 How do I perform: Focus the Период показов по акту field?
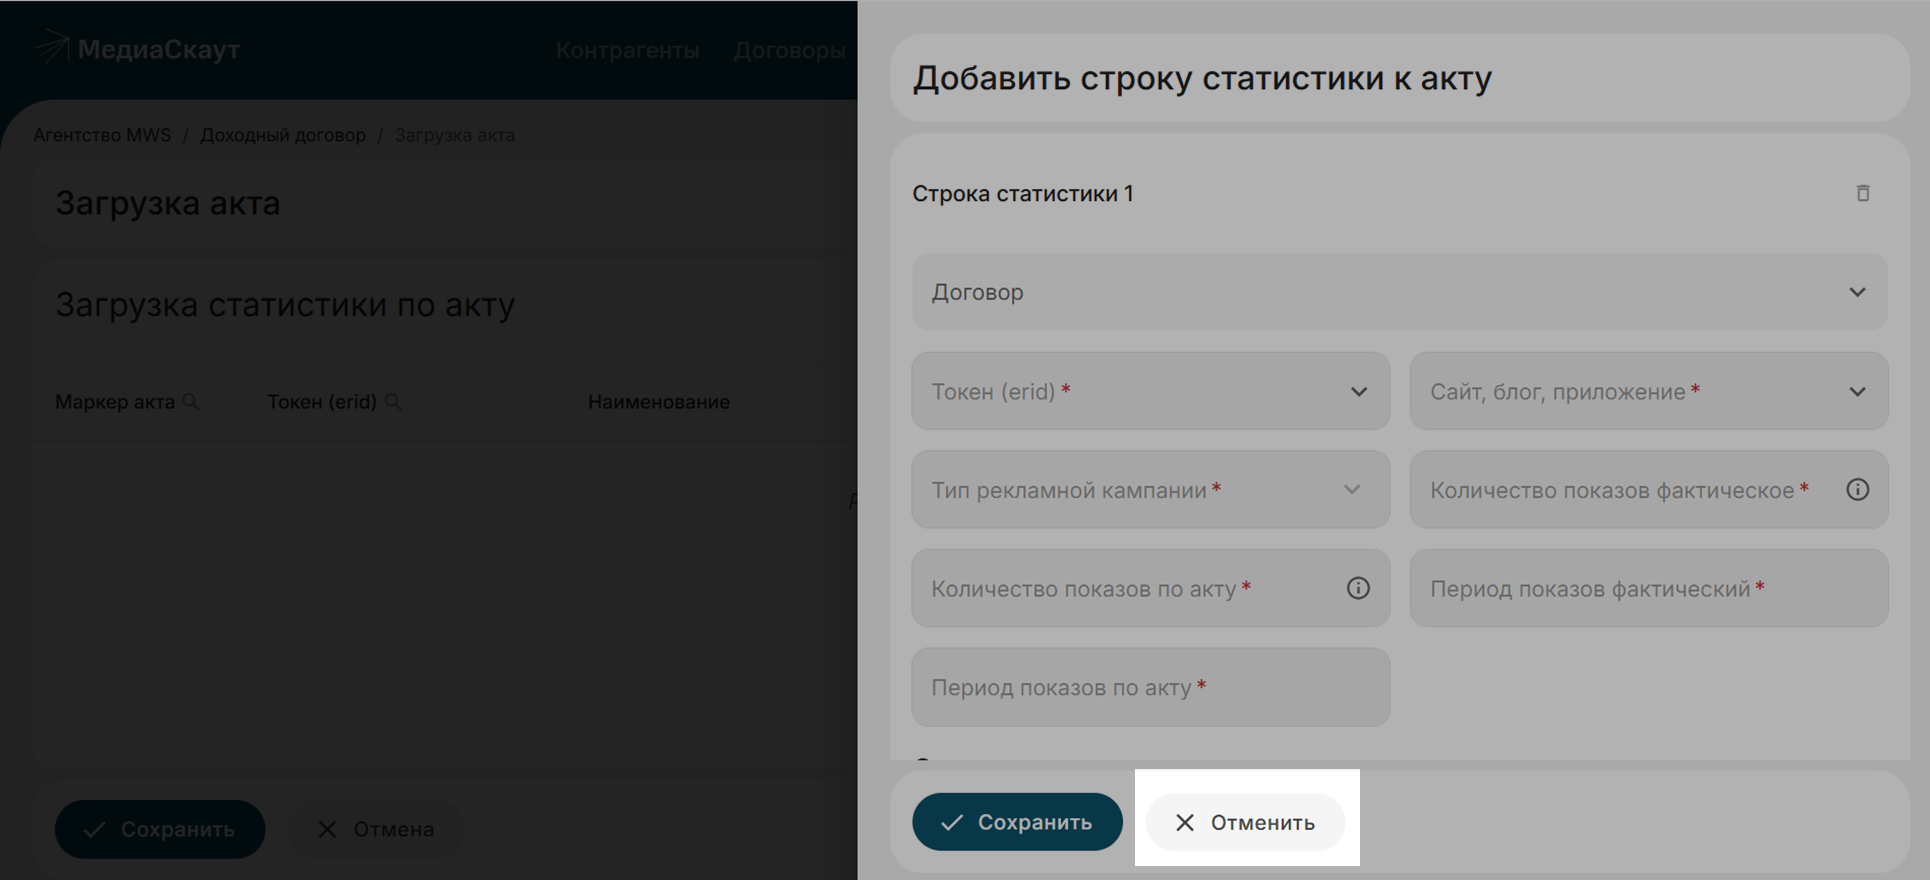pos(1149,687)
